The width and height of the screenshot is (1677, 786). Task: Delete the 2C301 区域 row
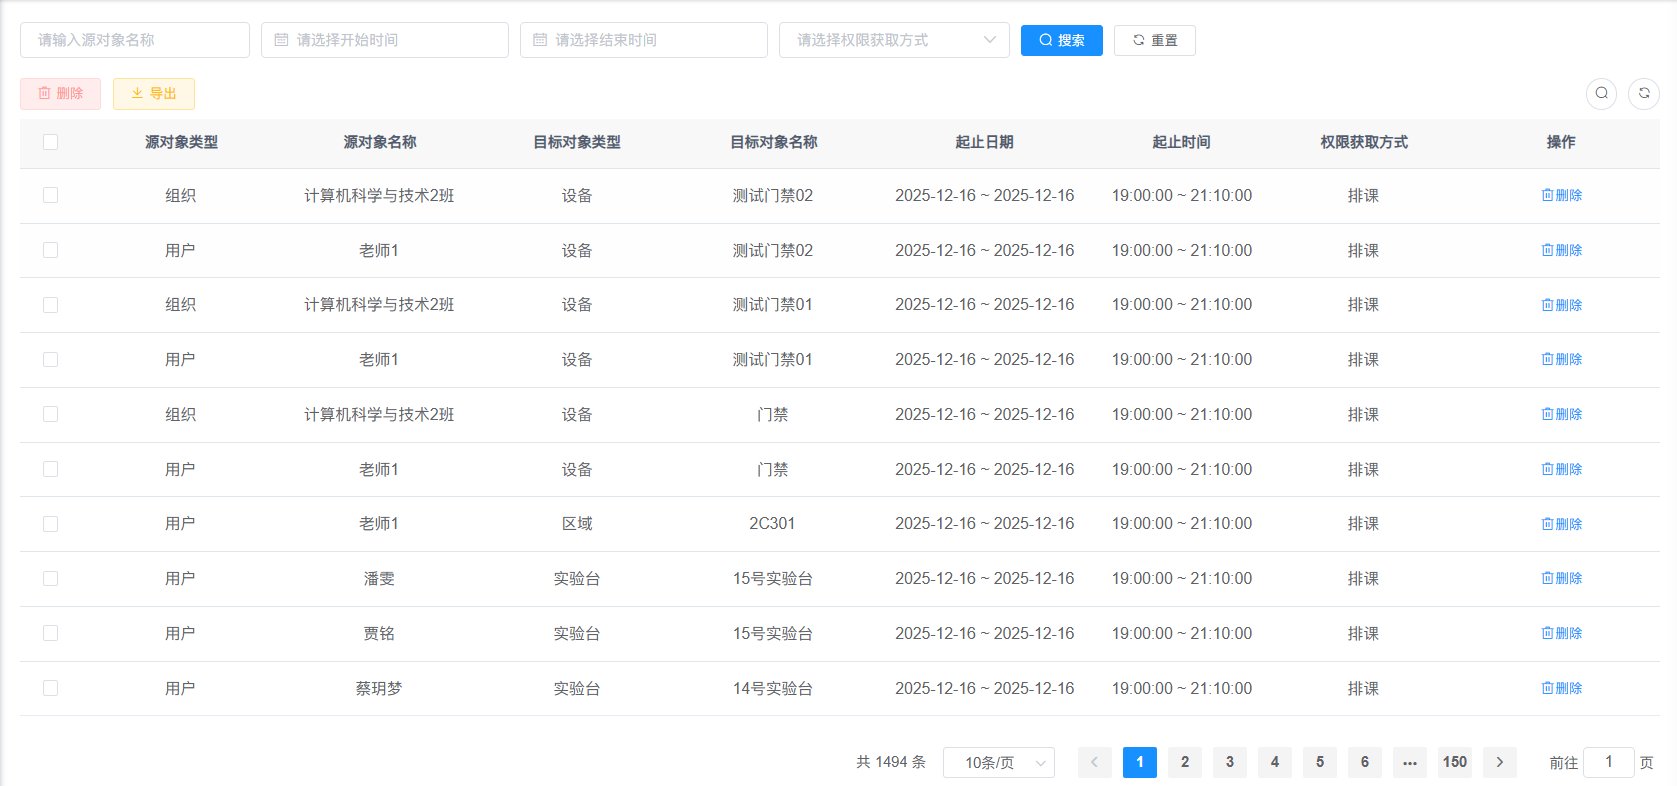tap(1561, 524)
